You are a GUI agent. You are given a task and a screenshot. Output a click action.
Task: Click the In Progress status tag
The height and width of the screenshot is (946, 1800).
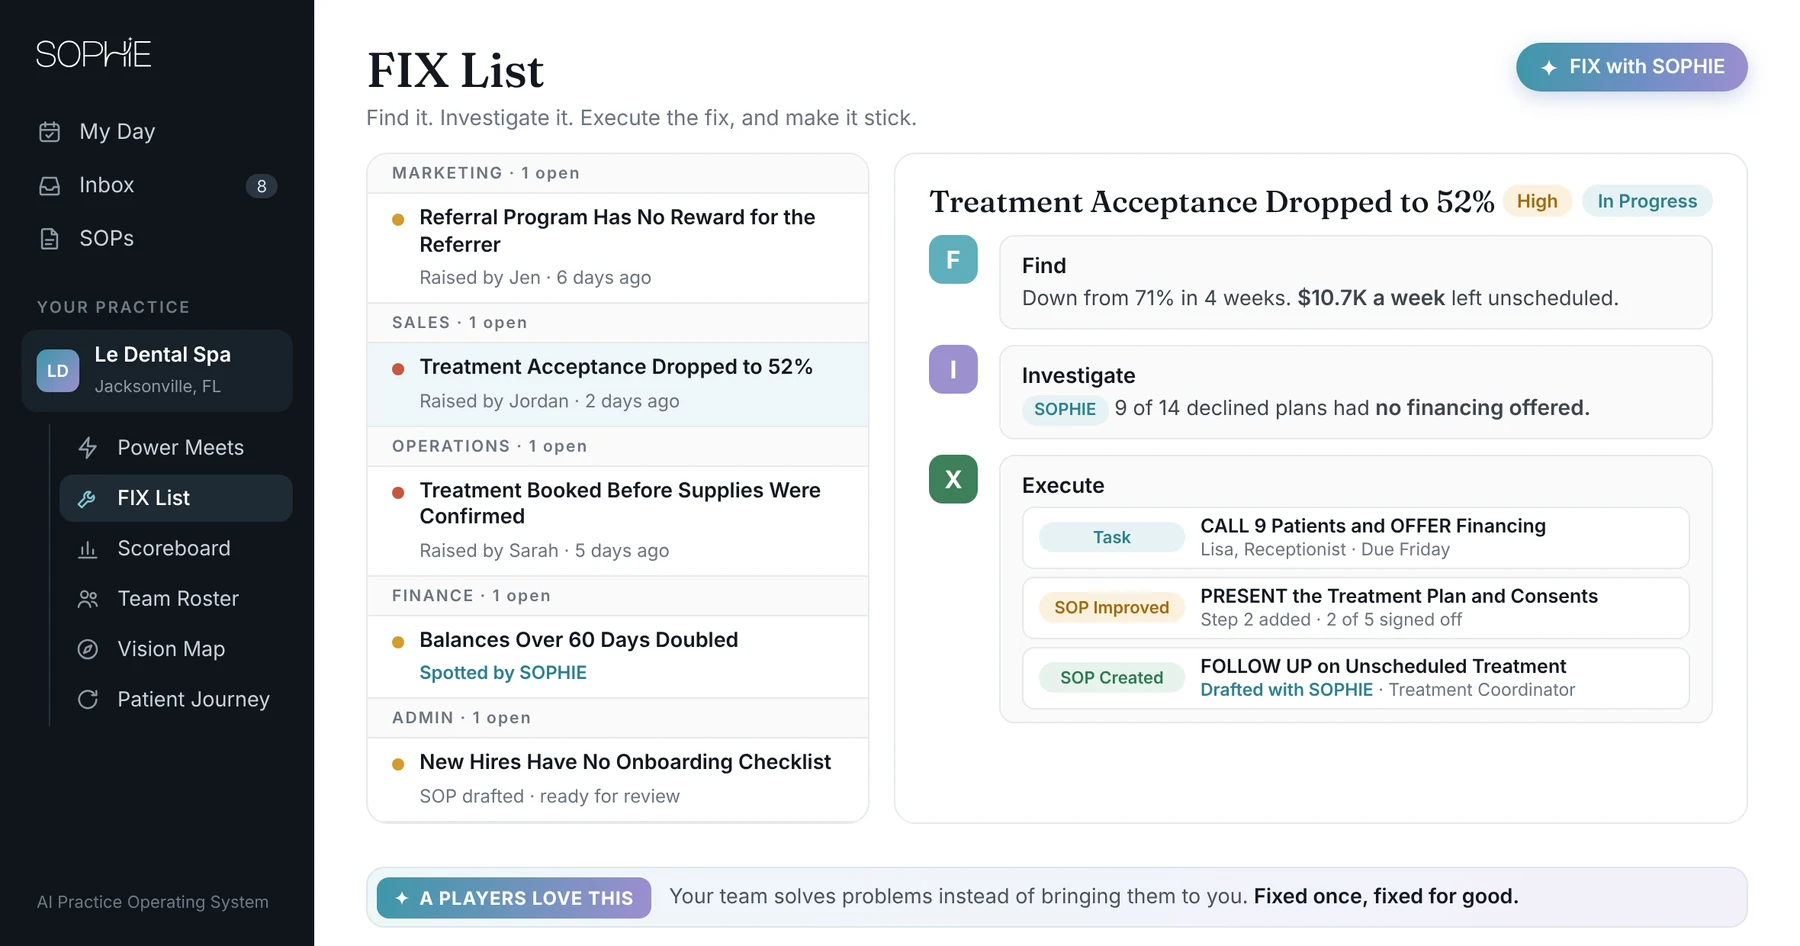point(1647,202)
